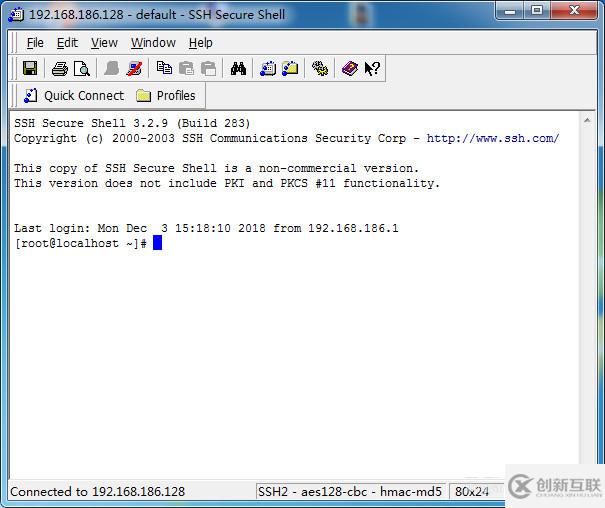Click the Copy icon in toolbar
This screenshot has width=605, height=508.
164,68
